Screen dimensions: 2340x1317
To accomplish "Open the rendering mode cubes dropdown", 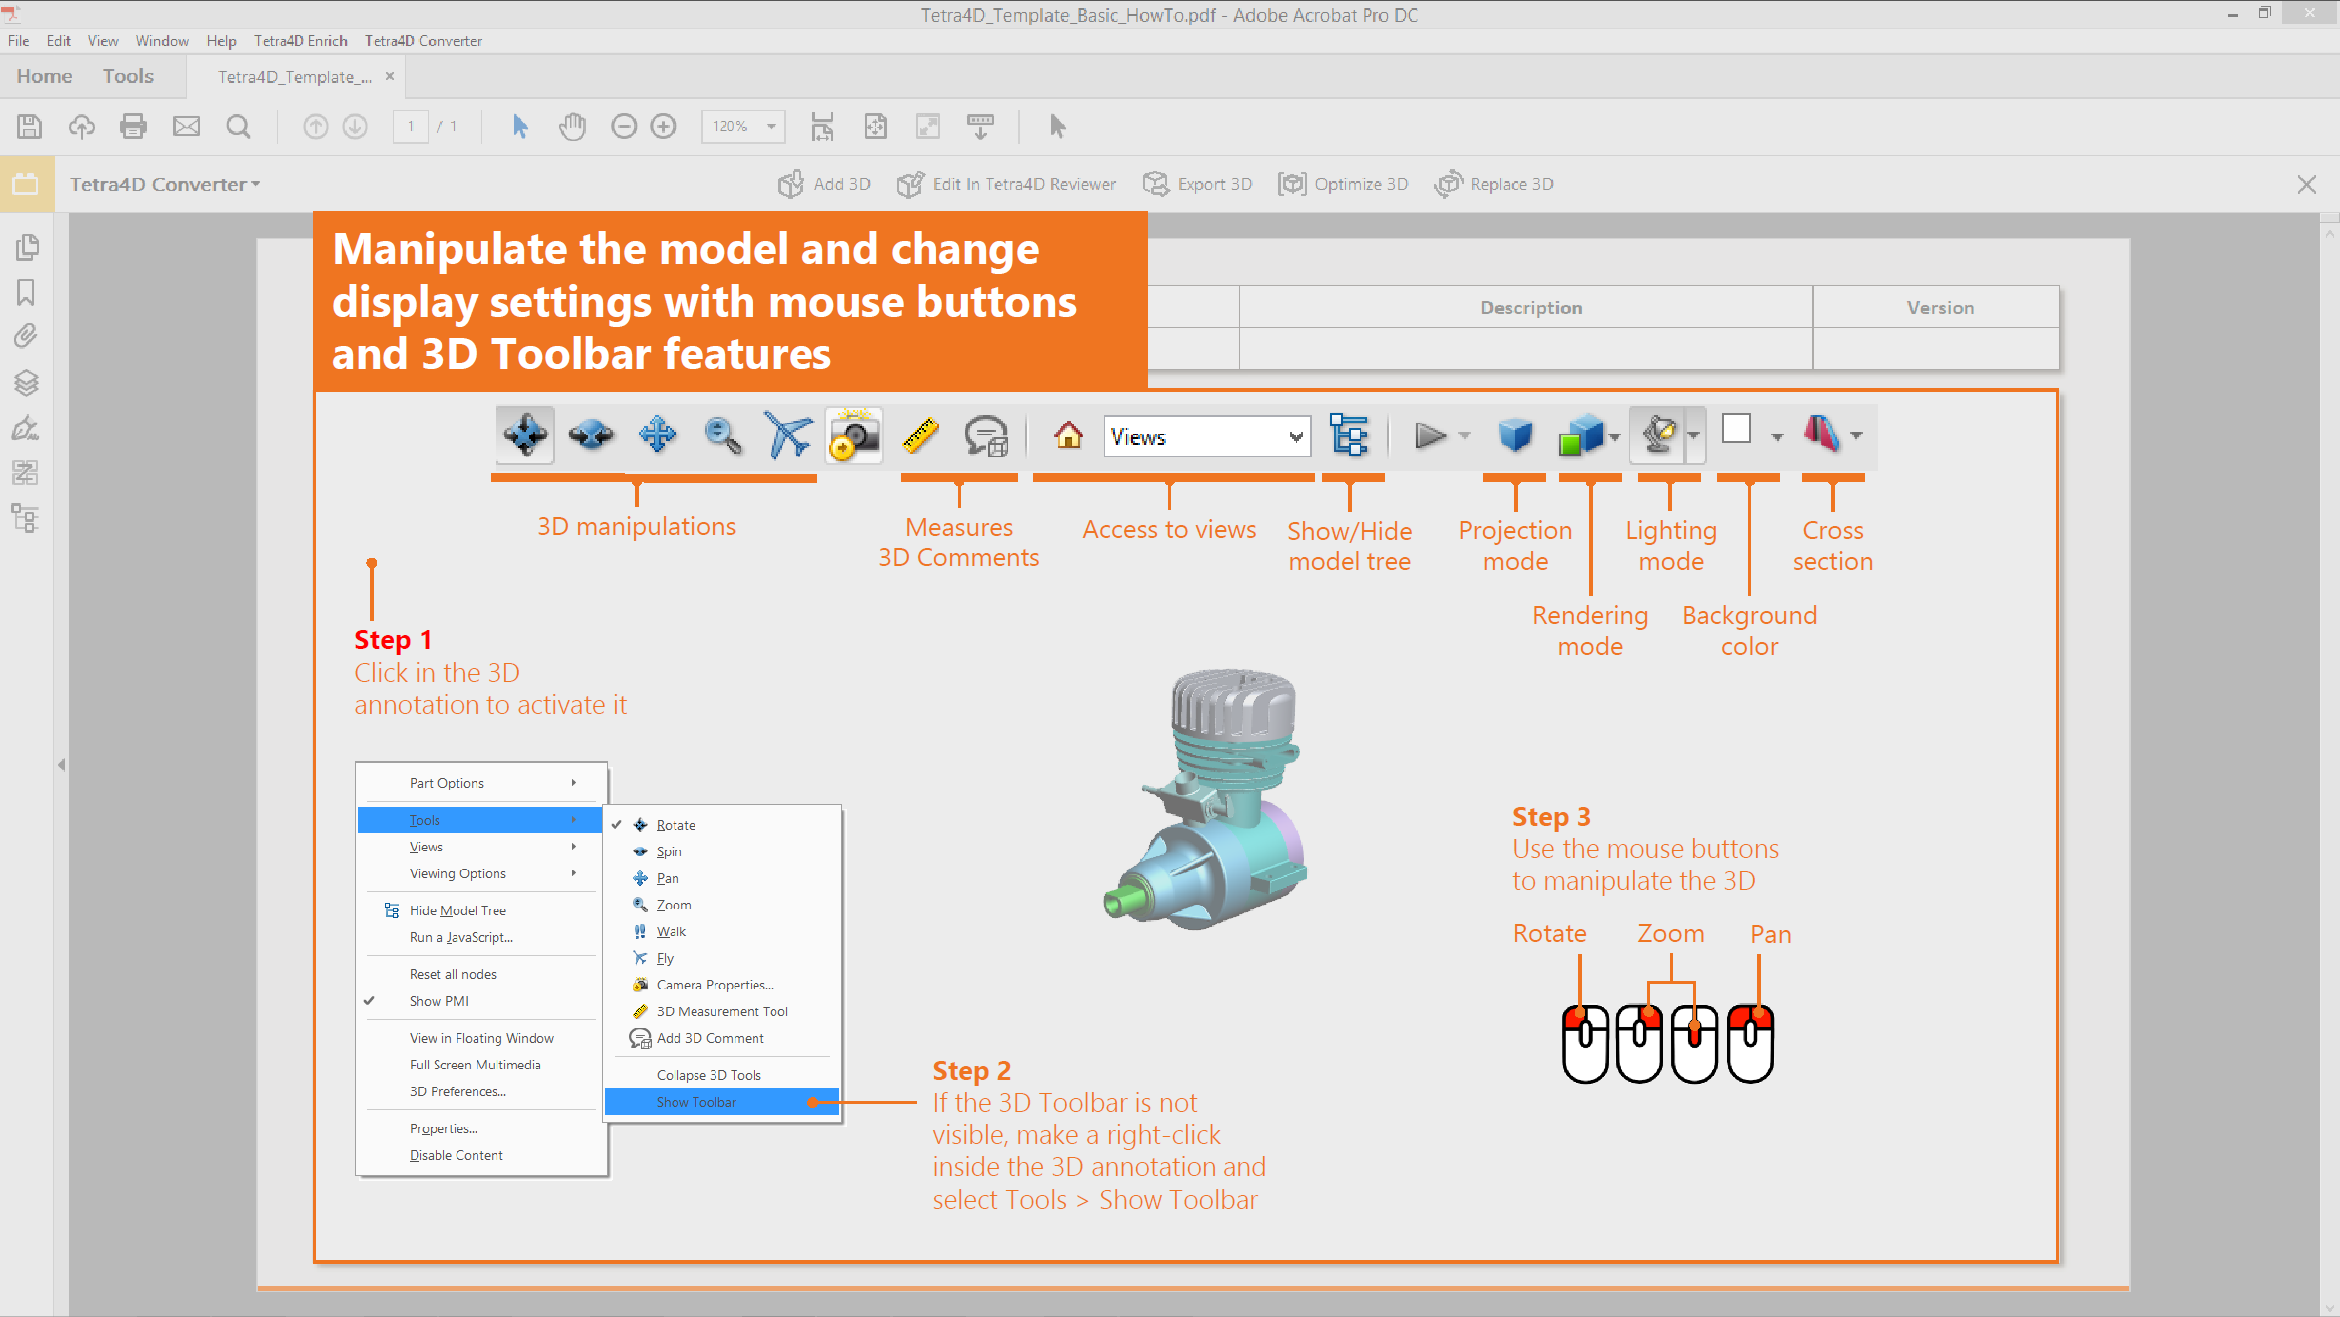I will (1615, 437).
